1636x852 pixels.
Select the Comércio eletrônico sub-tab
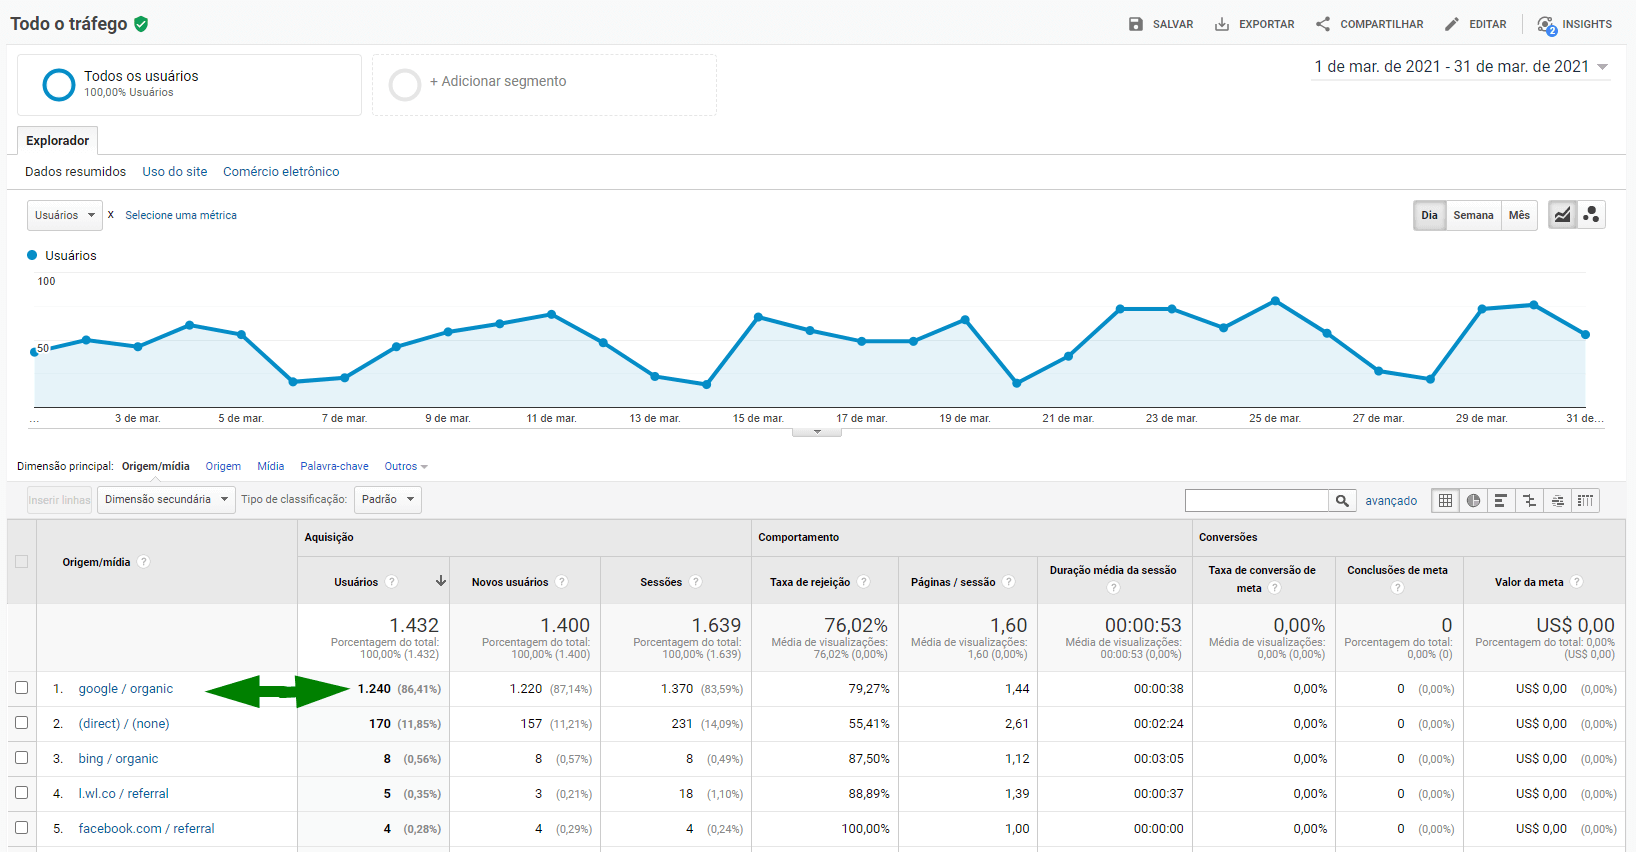281,172
